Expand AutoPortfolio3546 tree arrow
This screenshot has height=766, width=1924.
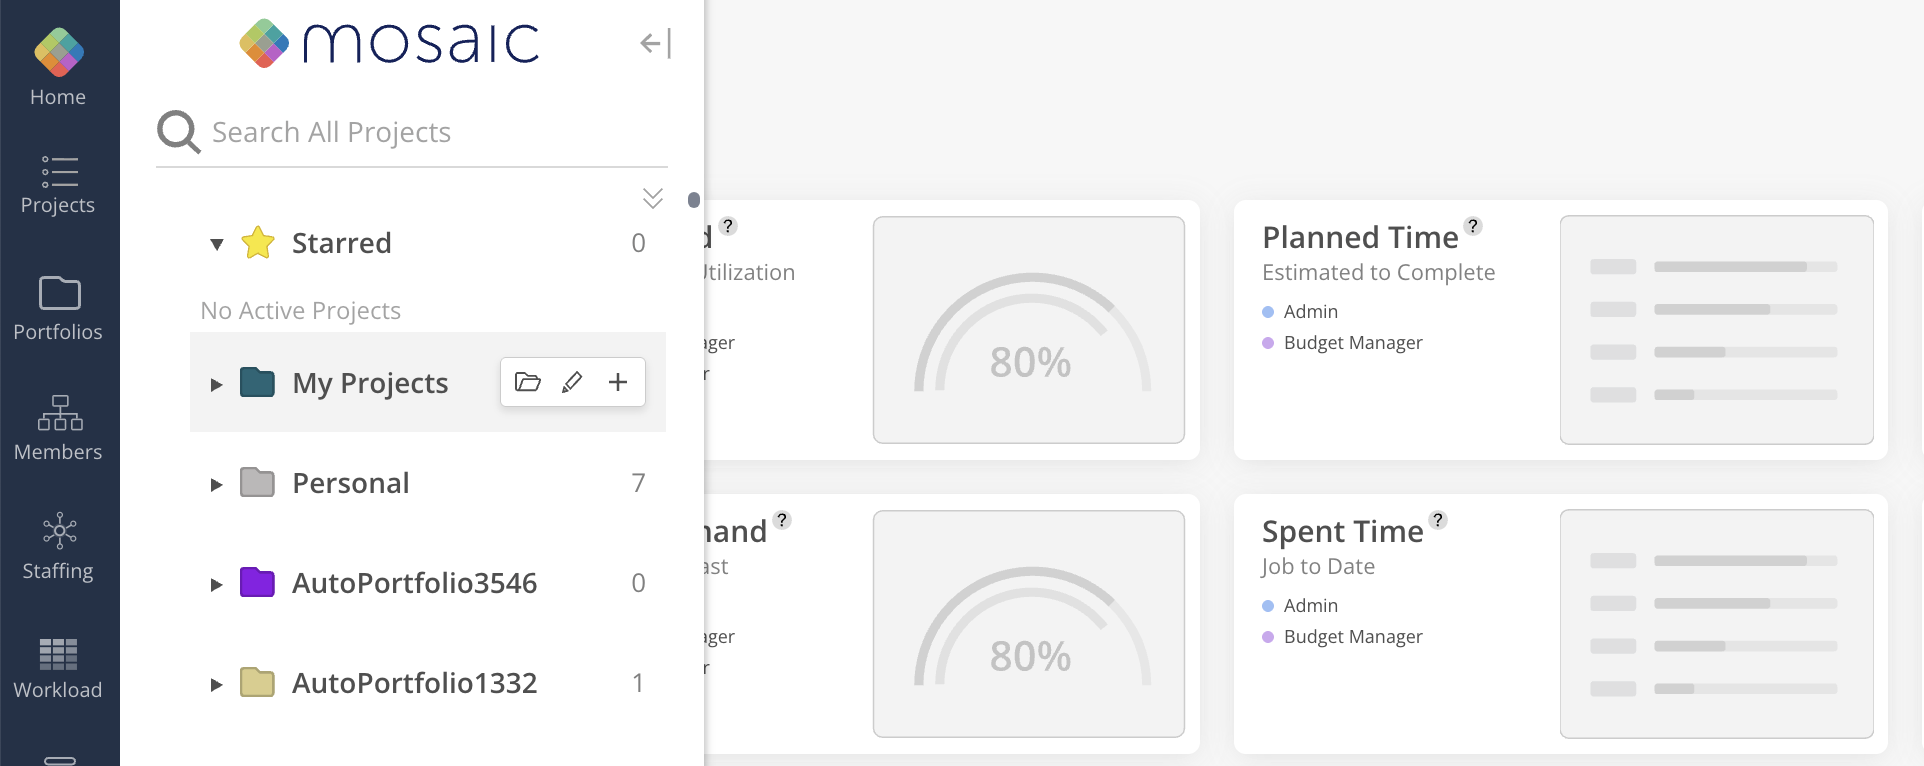216,584
